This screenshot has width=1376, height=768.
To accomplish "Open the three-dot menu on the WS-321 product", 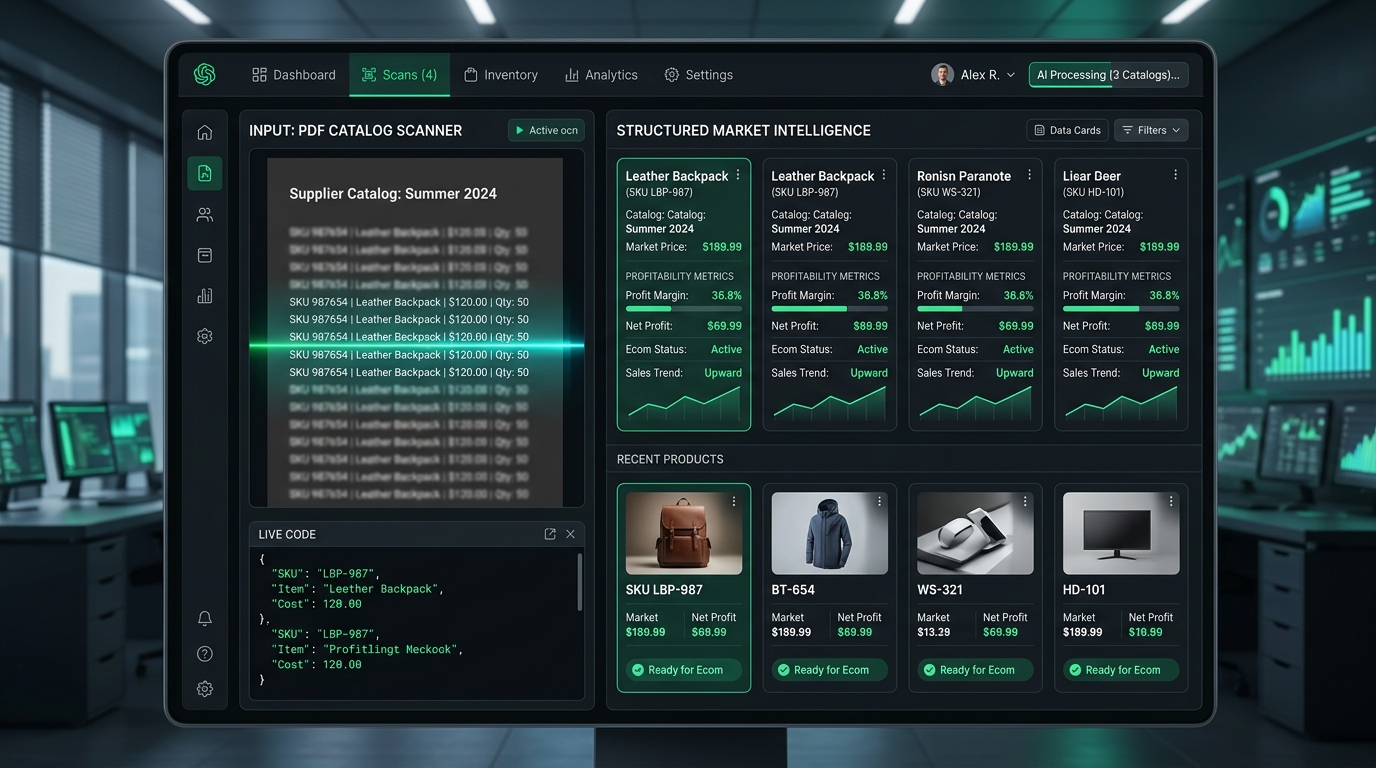I will (1025, 501).
